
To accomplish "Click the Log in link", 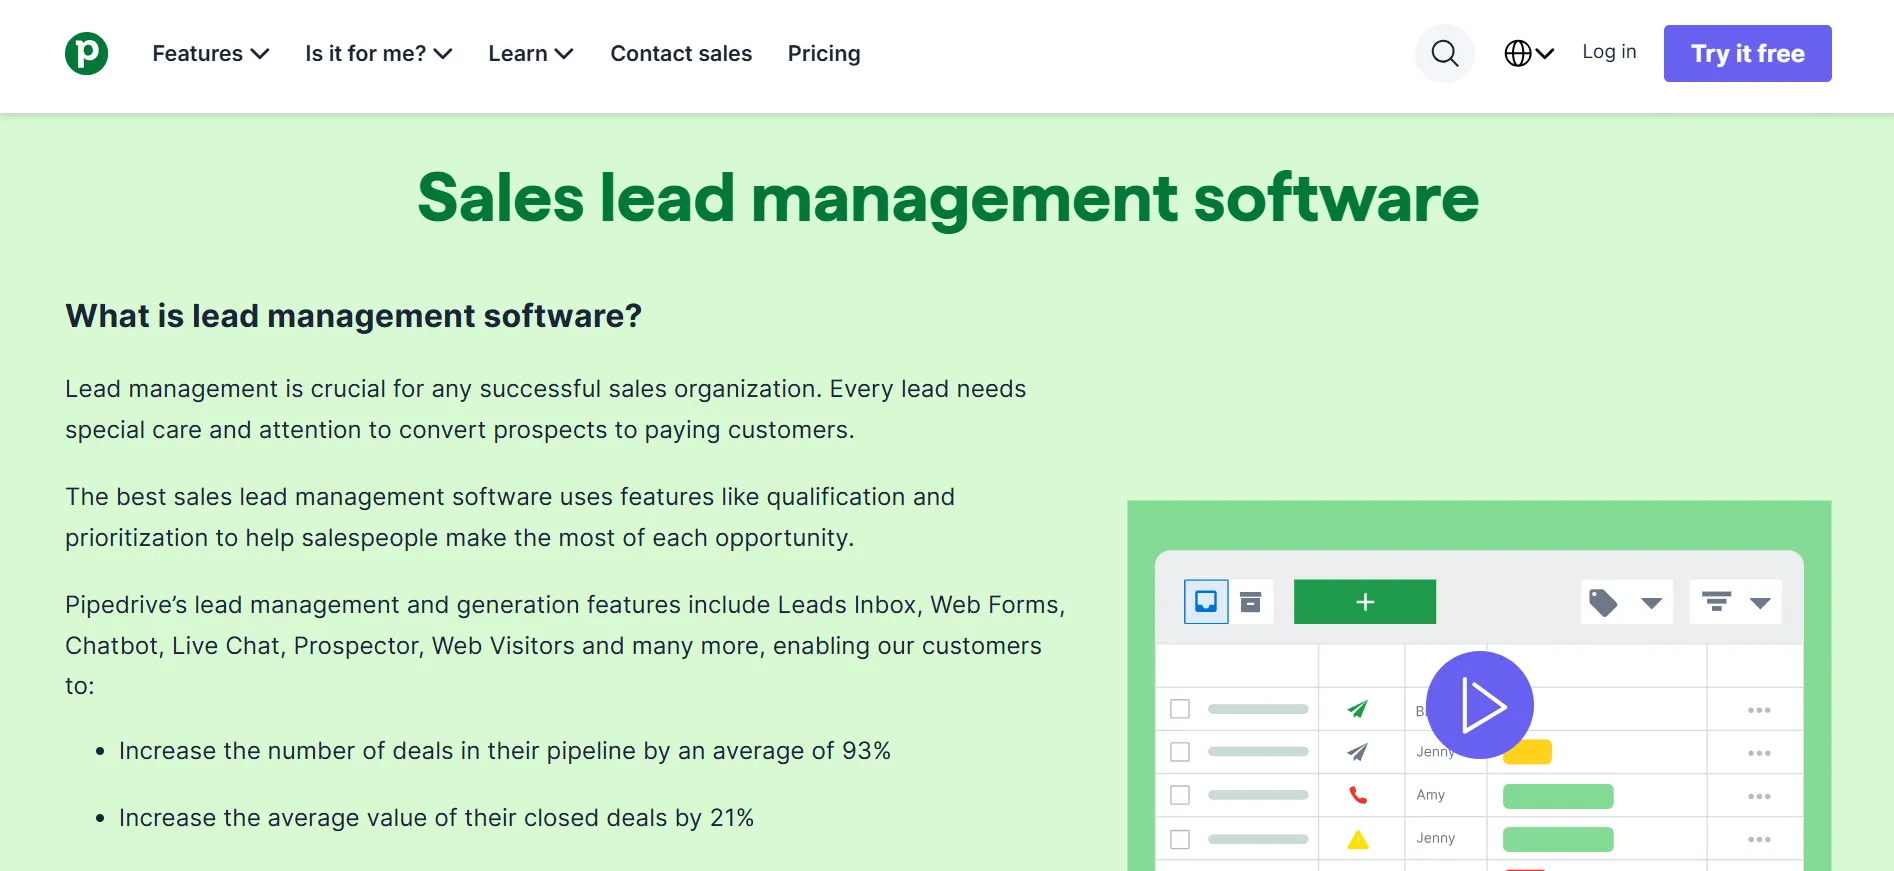I will pos(1609,52).
